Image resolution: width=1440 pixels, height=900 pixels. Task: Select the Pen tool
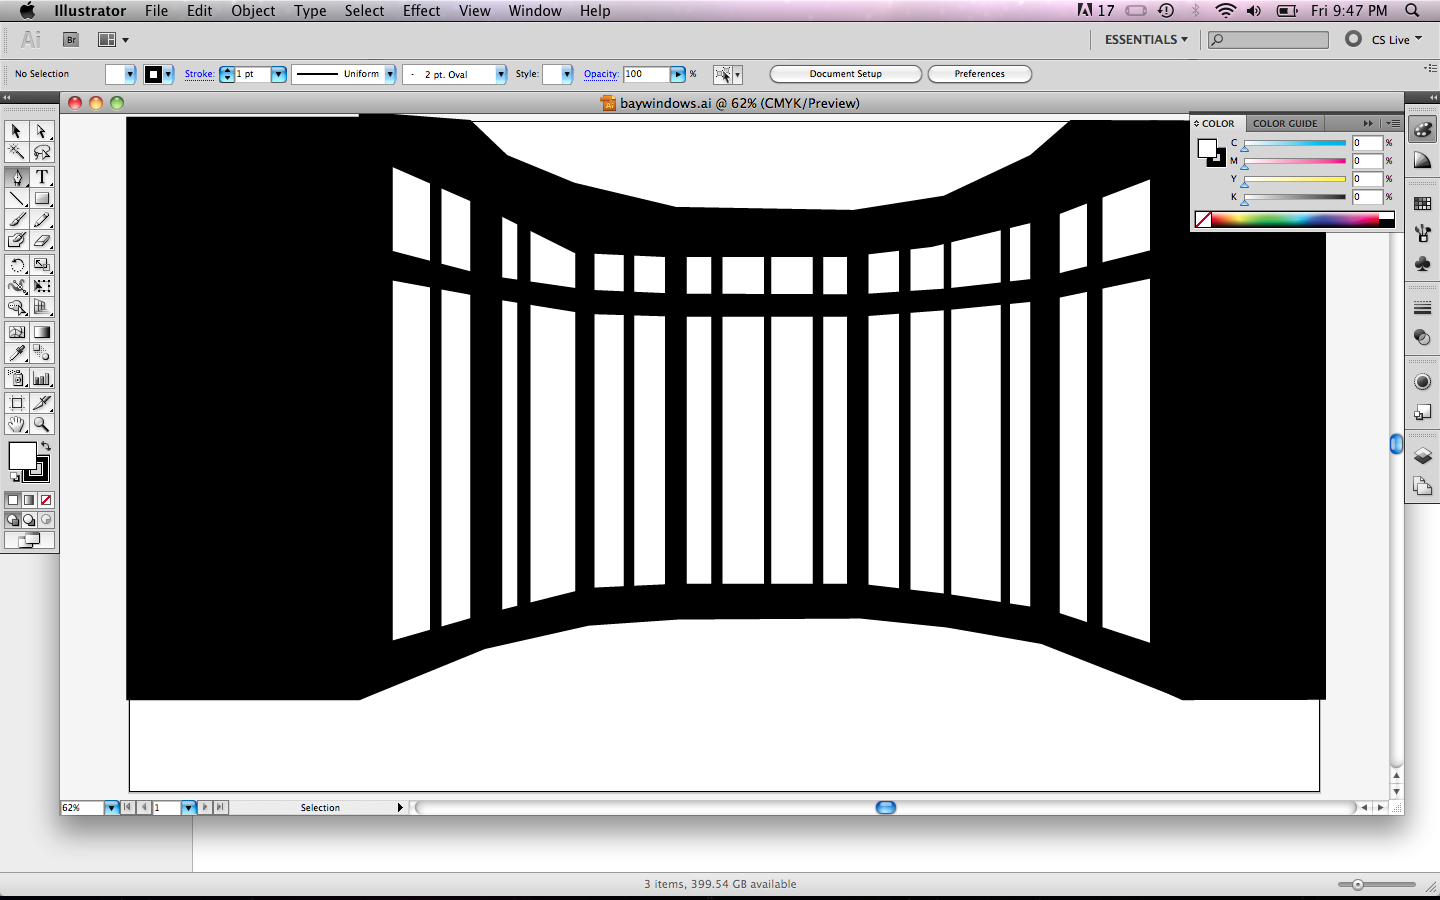pos(17,177)
